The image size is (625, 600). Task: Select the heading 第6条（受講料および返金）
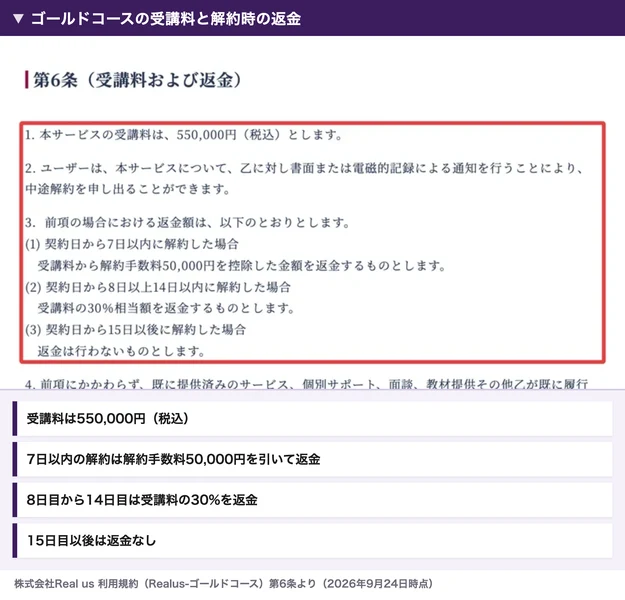point(137,80)
